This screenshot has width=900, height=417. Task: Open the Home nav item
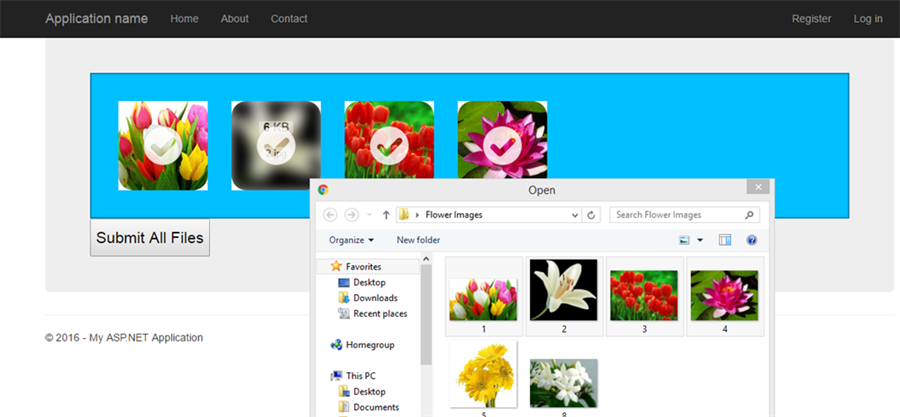[184, 19]
